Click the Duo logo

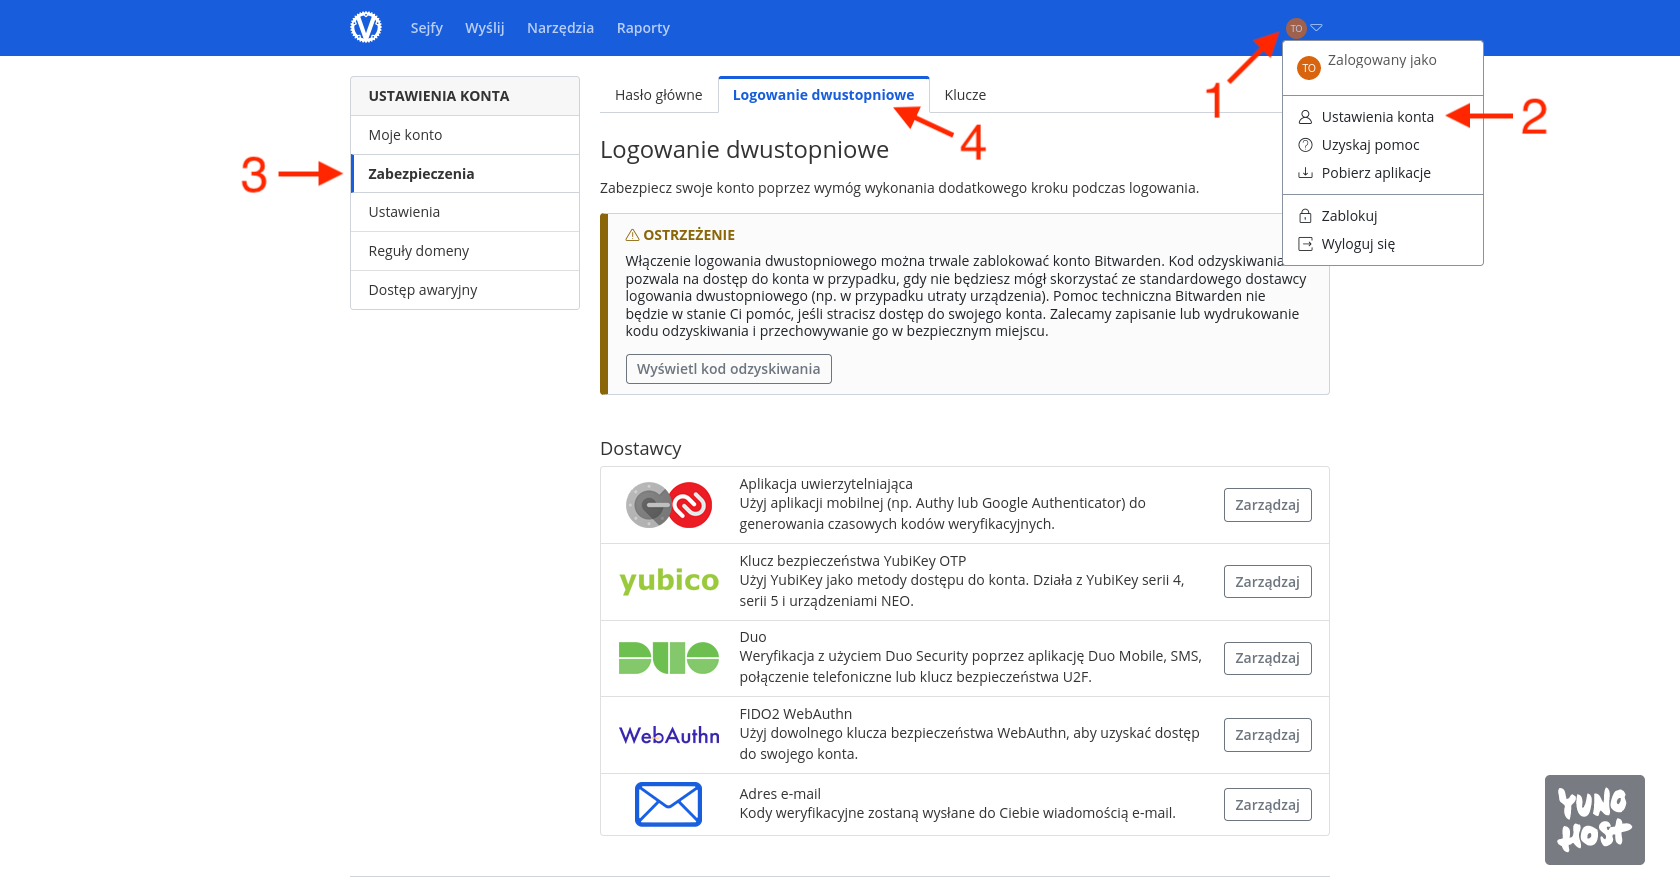[669, 658]
